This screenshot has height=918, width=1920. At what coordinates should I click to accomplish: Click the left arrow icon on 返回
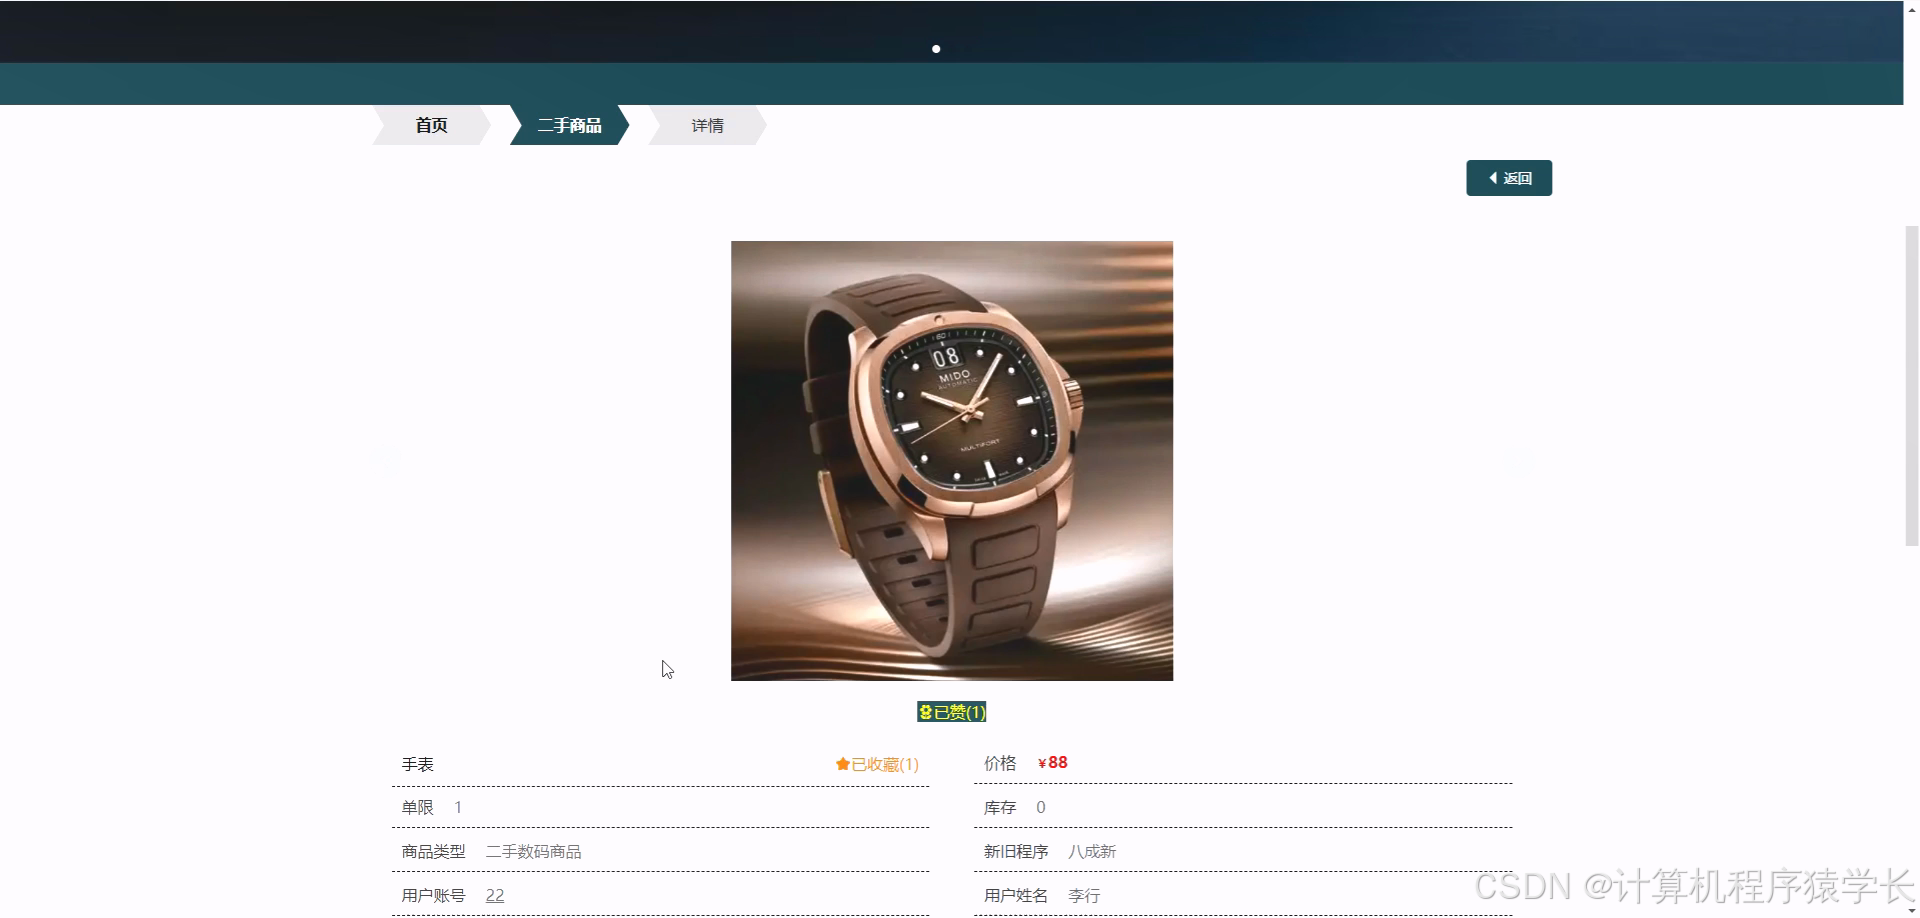pos(1493,178)
